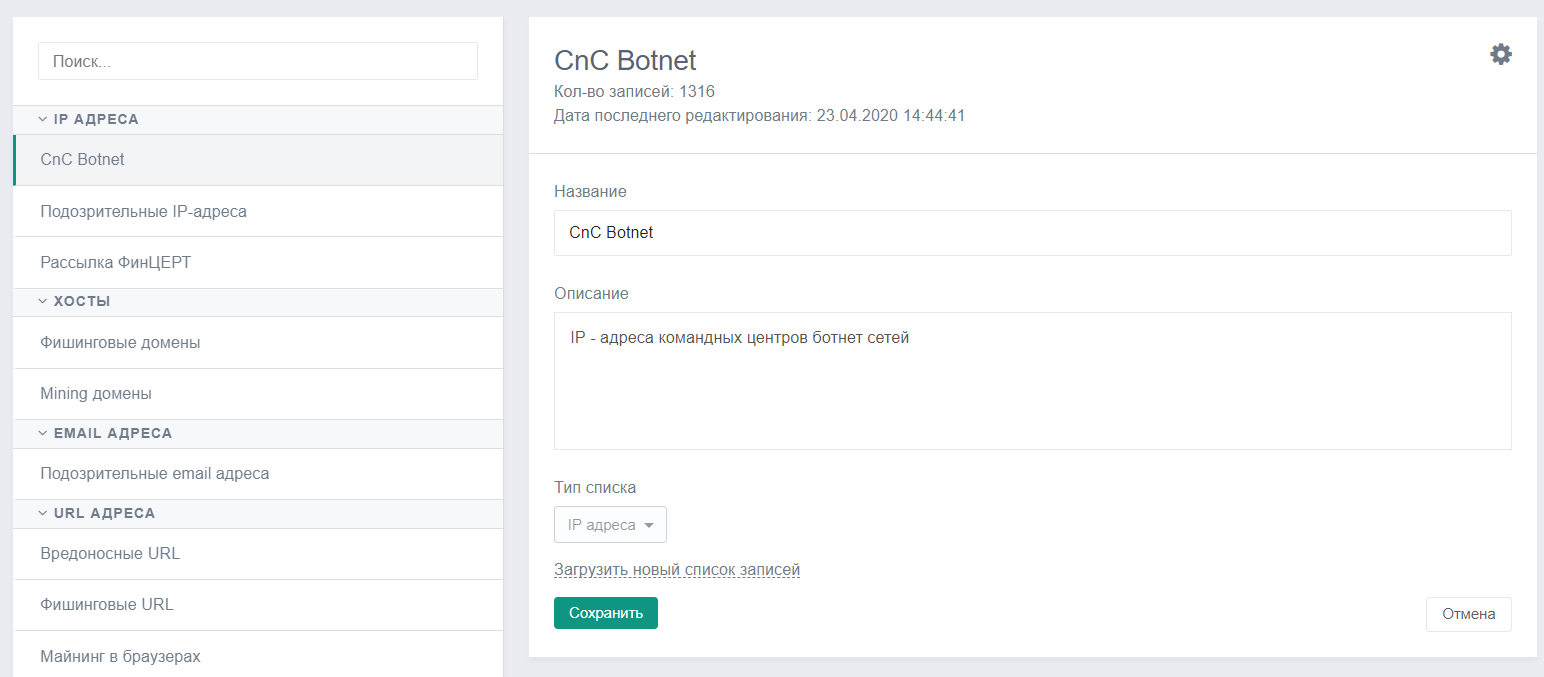Select Майнинг в браузерах entry
The image size is (1544, 677).
[258, 656]
